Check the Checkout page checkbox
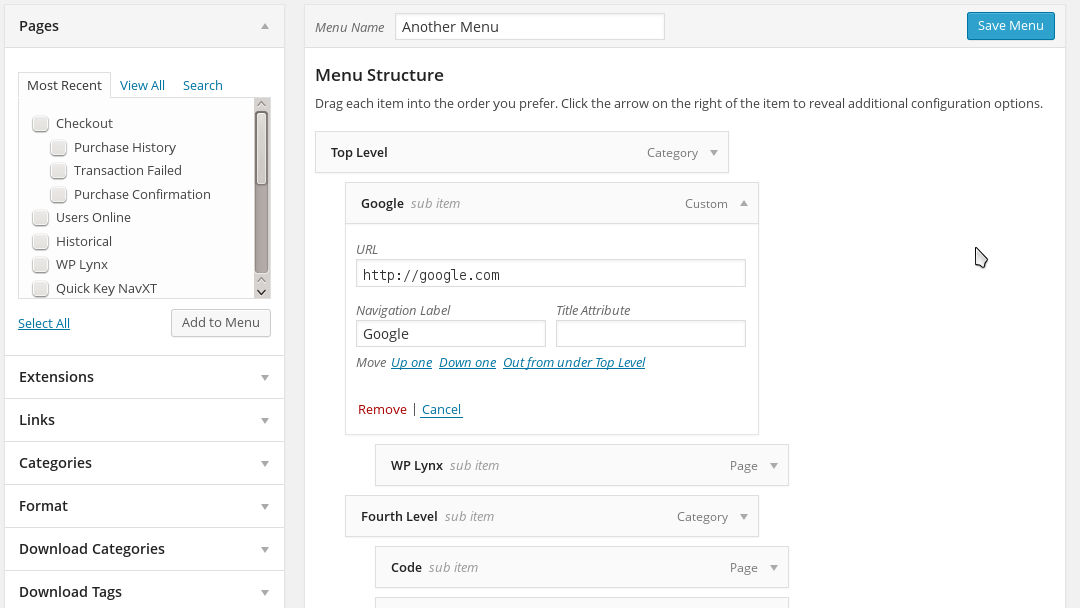The height and width of the screenshot is (608, 1080). click(41, 124)
